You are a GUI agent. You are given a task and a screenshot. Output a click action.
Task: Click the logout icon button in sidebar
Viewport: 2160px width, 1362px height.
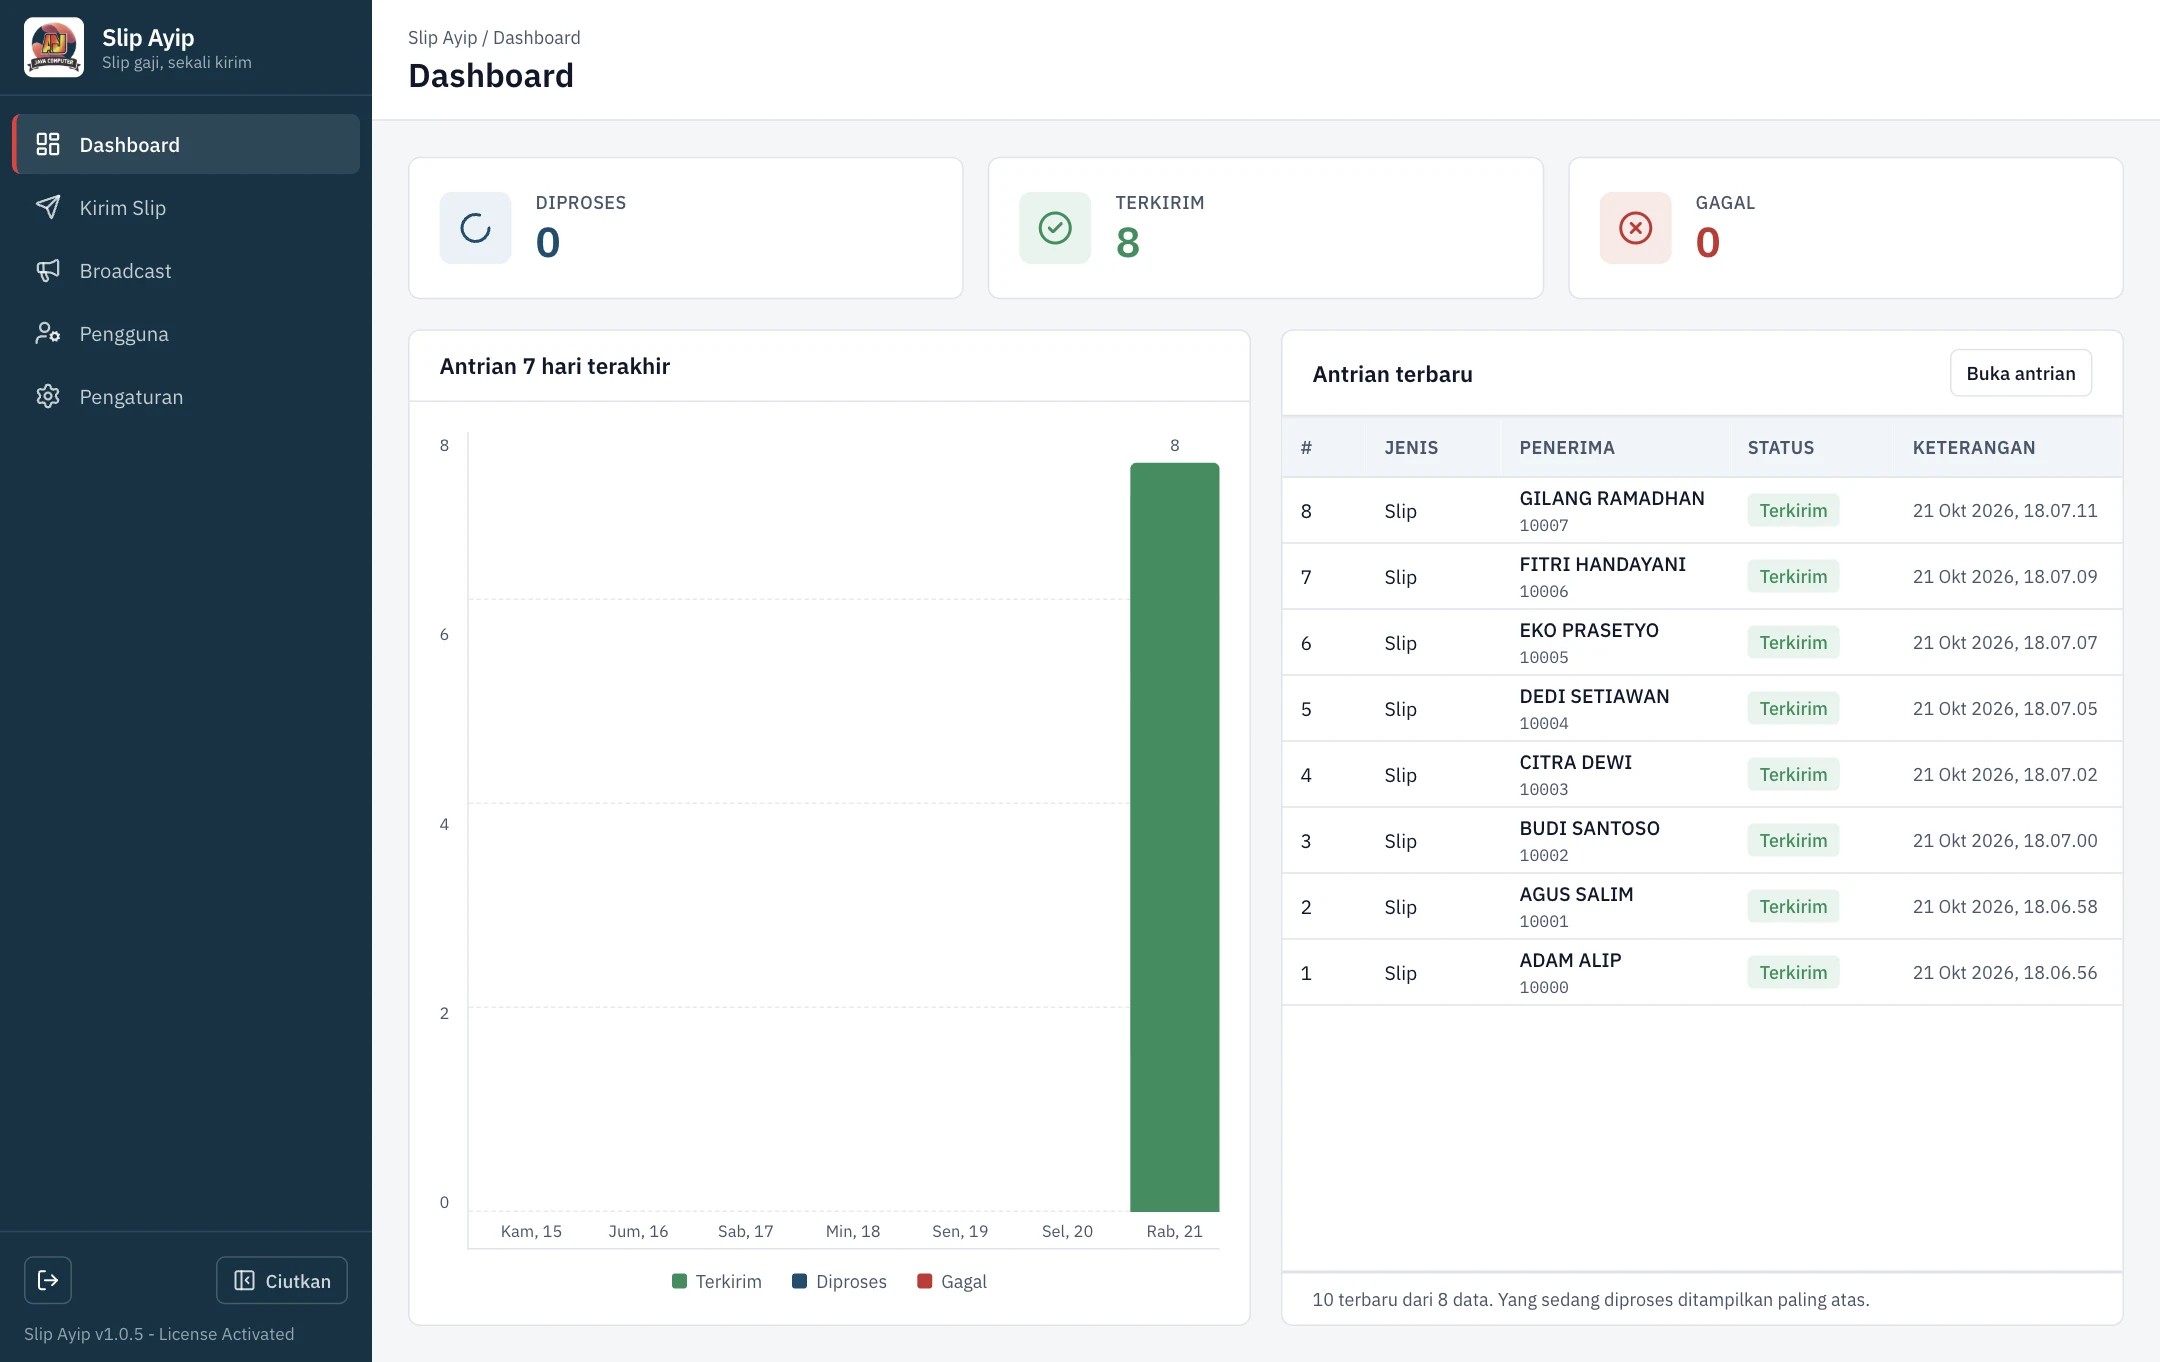(48, 1280)
